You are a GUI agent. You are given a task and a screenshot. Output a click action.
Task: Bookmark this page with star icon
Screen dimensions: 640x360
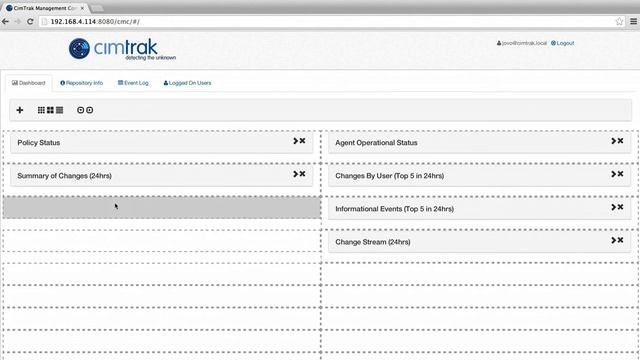point(619,22)
